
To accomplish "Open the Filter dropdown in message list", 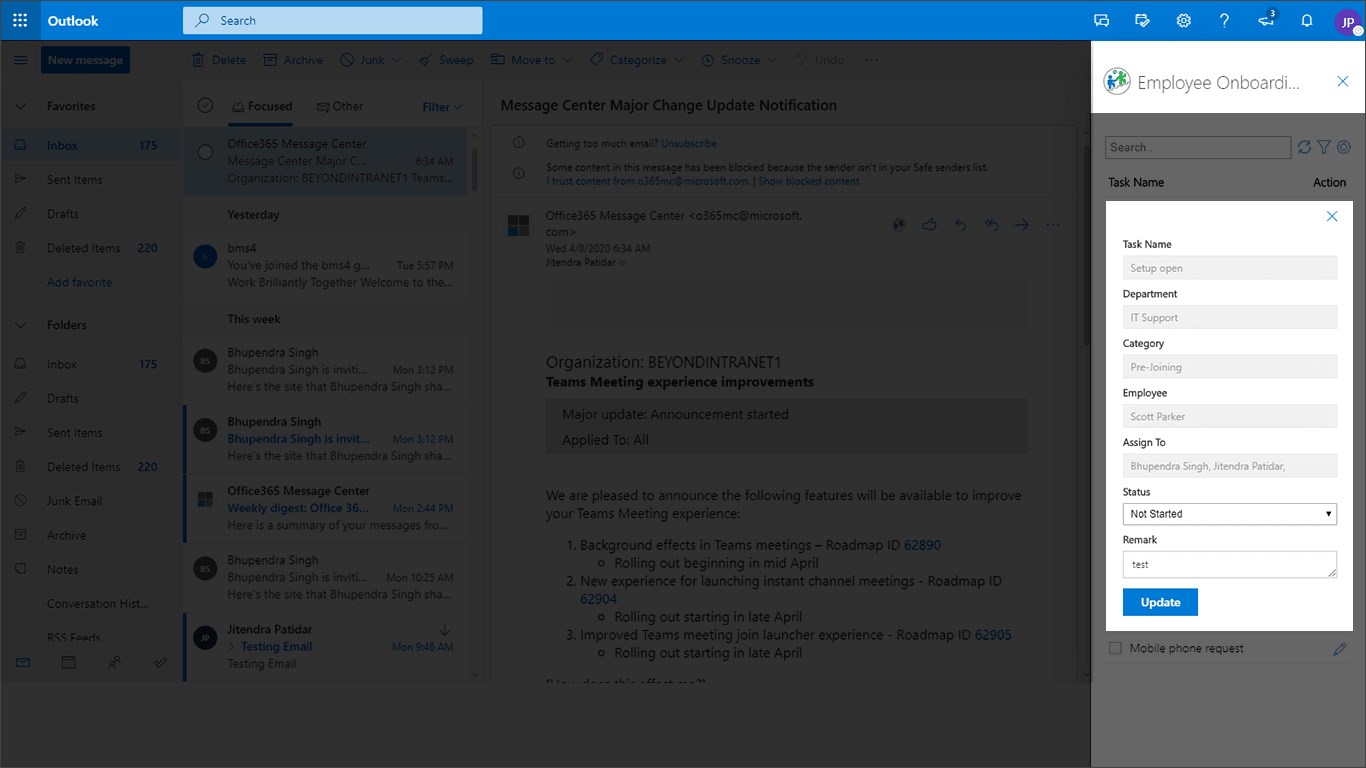I will pyautogui.click(x=442, y=107).
